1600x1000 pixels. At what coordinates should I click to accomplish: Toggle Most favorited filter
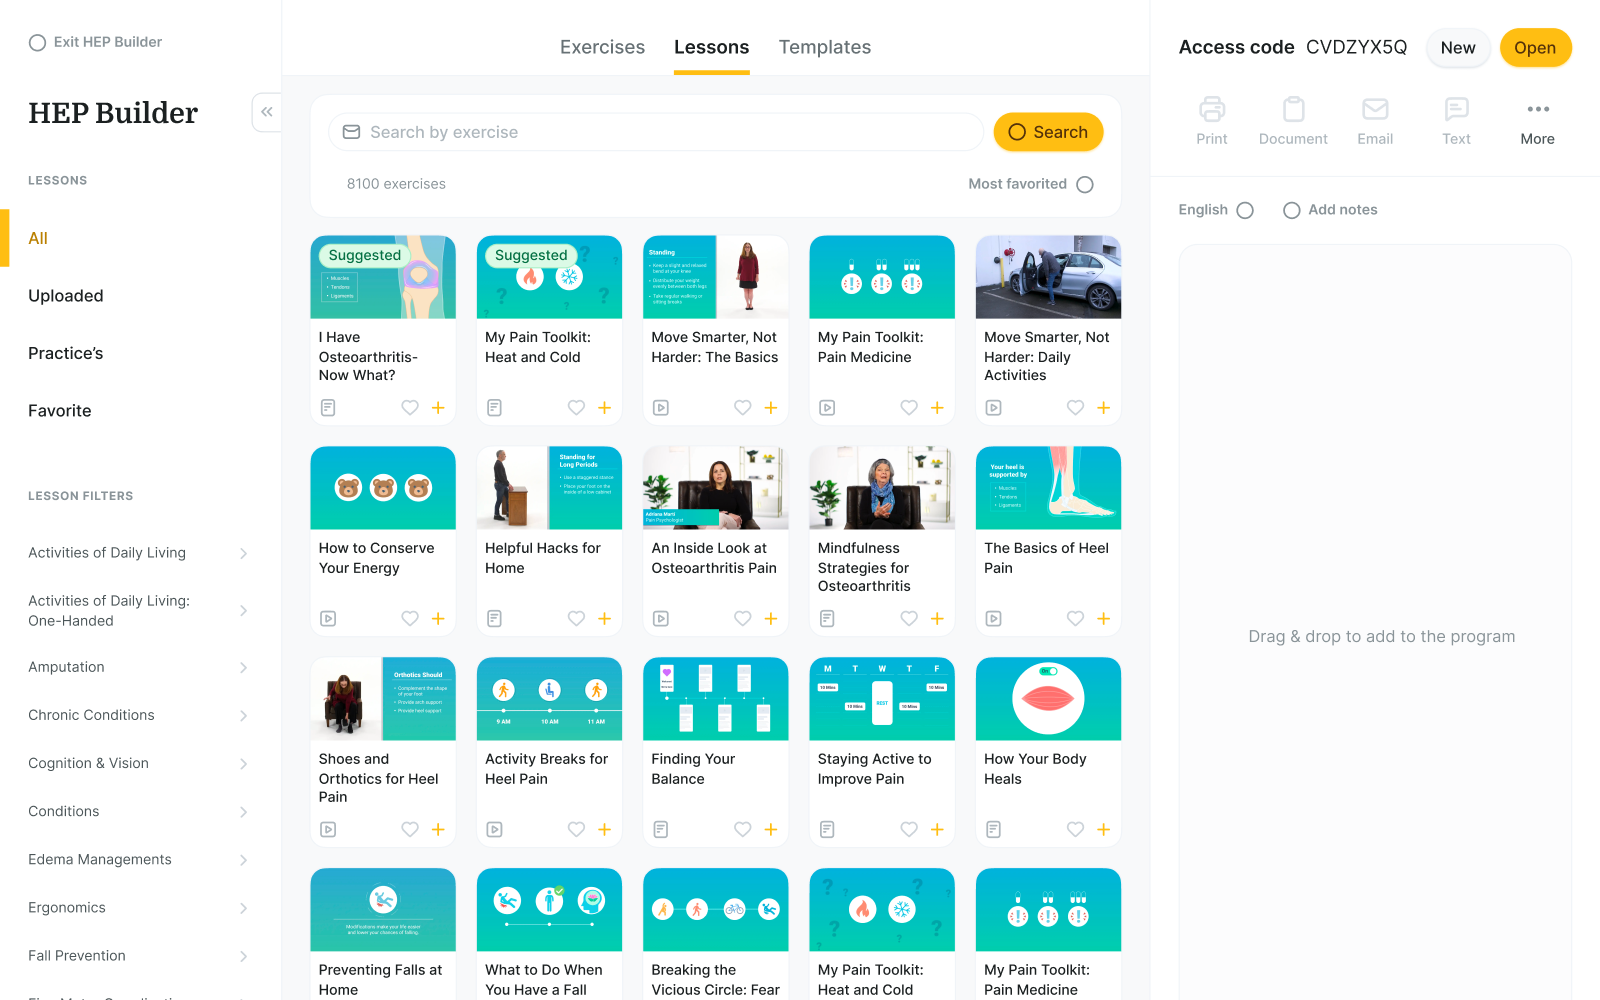1085,184
